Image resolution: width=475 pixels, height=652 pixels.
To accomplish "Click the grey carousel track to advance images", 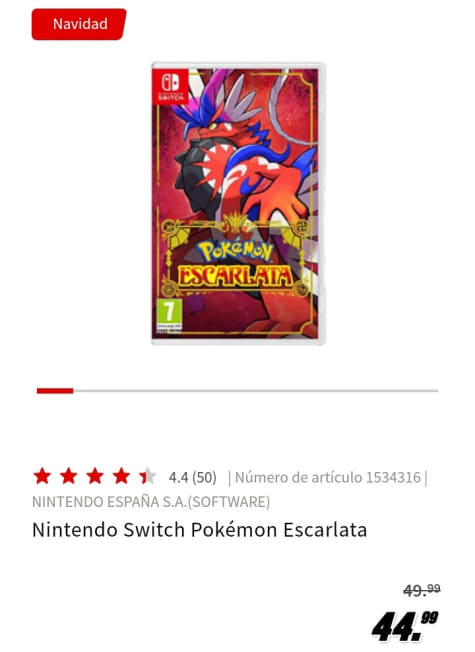I will [256, 390].
